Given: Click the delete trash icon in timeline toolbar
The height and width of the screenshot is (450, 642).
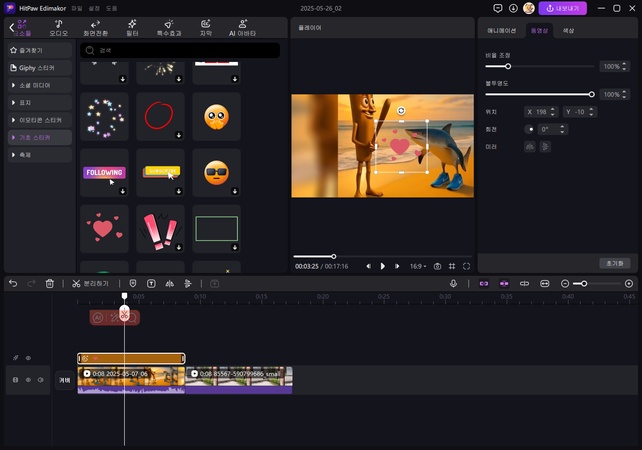Looking at the screenshot, I should 50,284.
